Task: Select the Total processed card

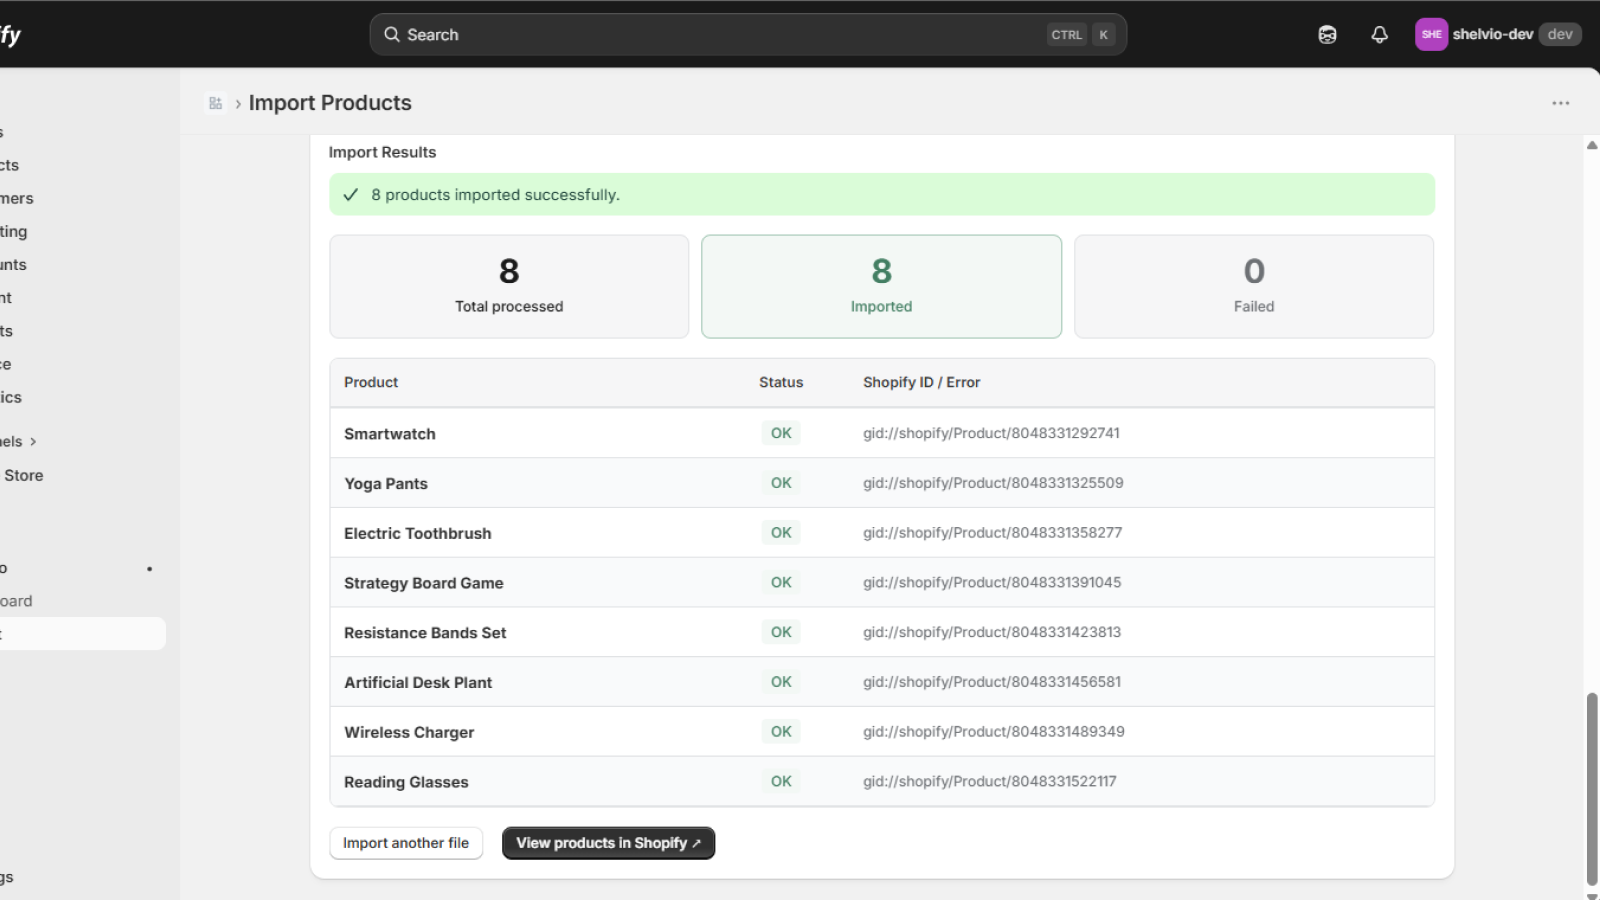Action: tap(509, 286)
